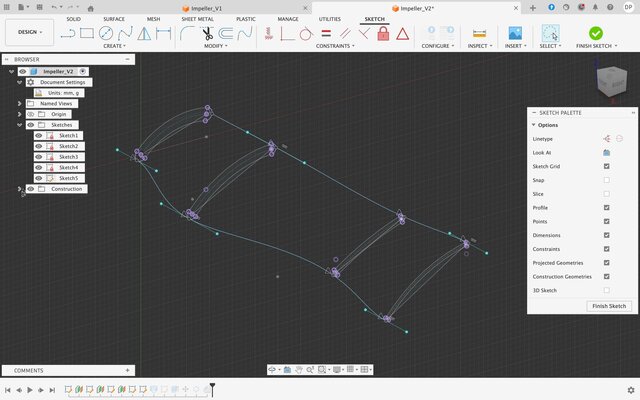Pick the Rectangle sketch tool
The image size is (640, 400).
click(87, 33)
